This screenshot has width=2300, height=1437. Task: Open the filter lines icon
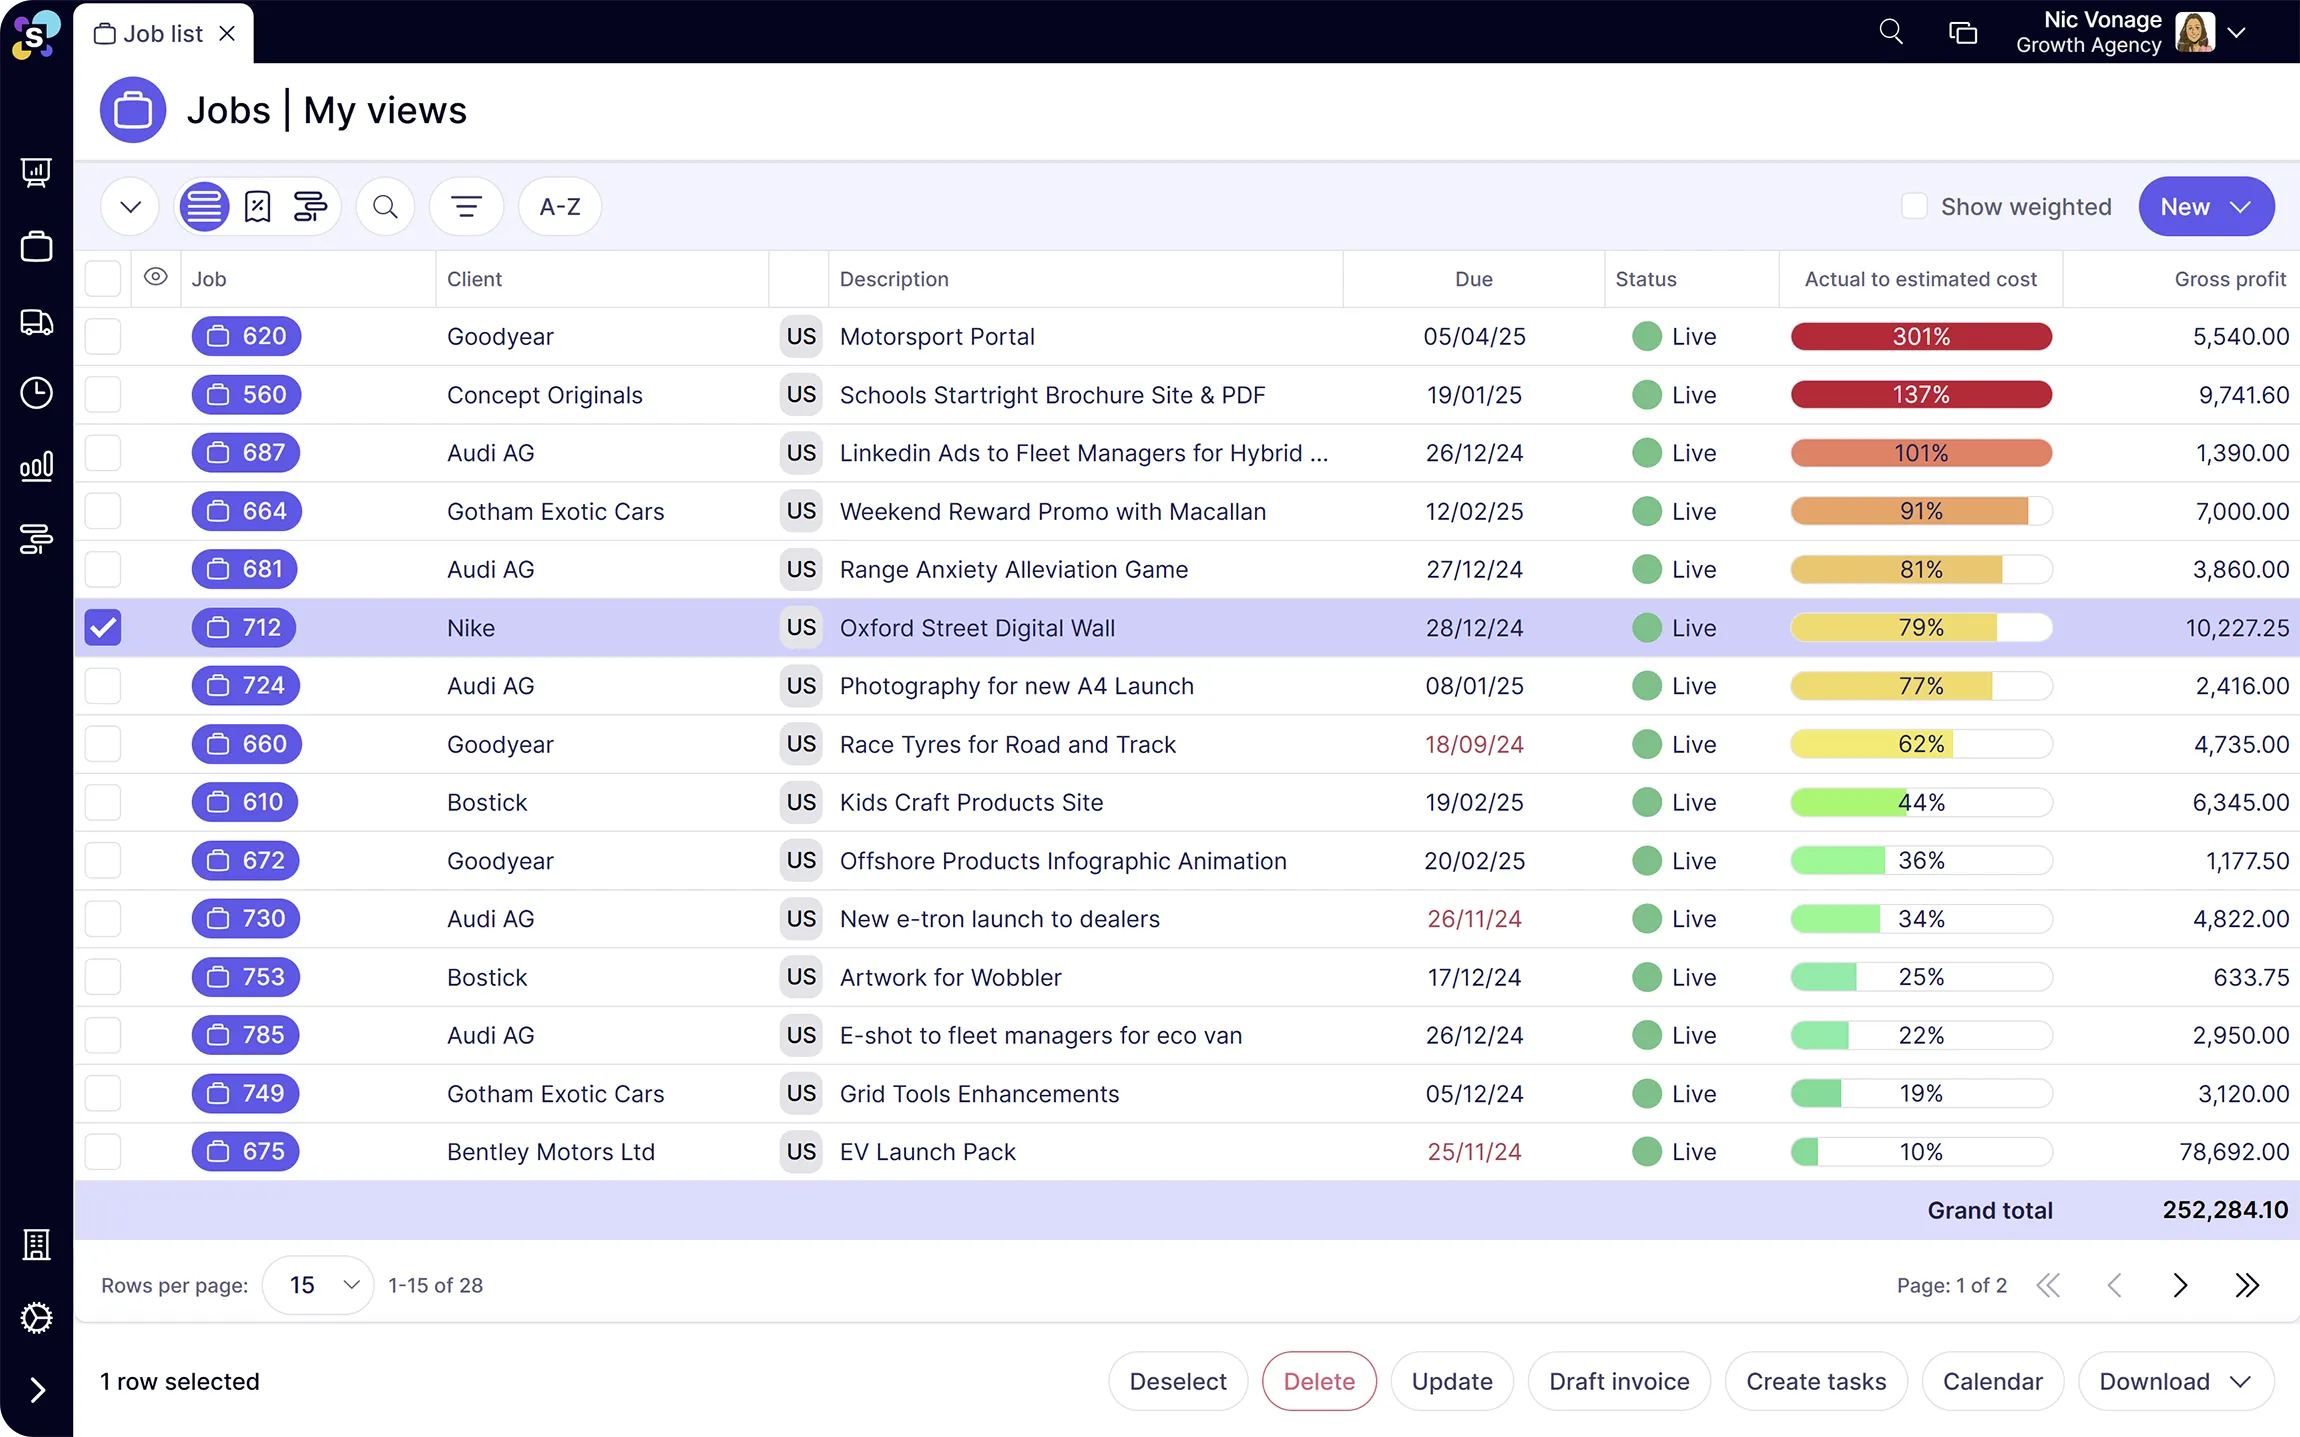click(466, 207)
